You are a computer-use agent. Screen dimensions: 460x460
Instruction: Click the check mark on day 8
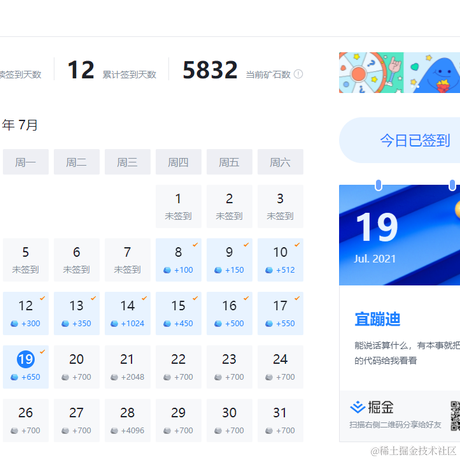pyautogui.click(x=195, y=245)
